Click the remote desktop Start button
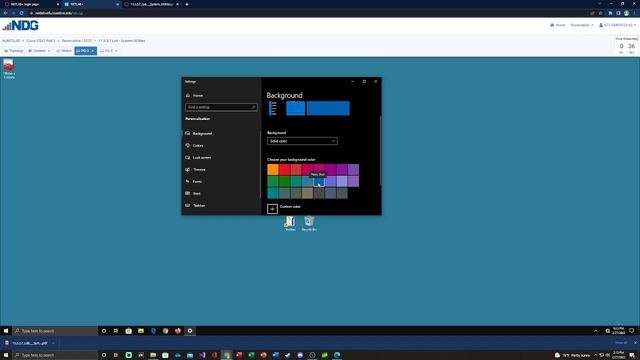The width and height of the screenshot is (640, 360). pos(6,331)
